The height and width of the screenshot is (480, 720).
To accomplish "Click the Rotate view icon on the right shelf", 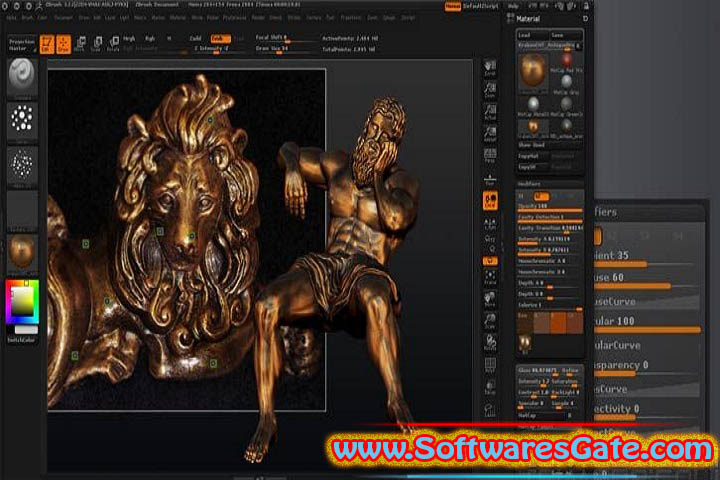I will point(490,343).
